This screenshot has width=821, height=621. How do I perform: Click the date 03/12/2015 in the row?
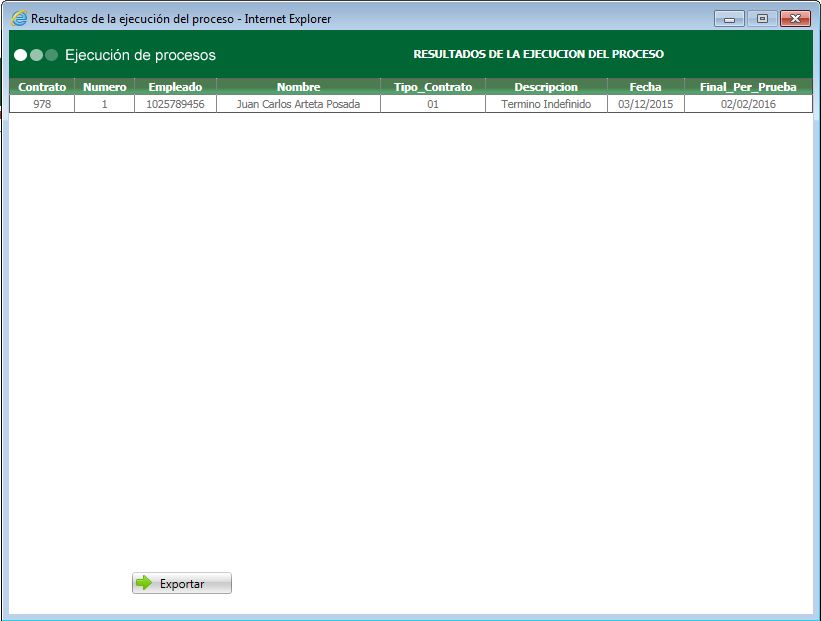coord(645,103)
